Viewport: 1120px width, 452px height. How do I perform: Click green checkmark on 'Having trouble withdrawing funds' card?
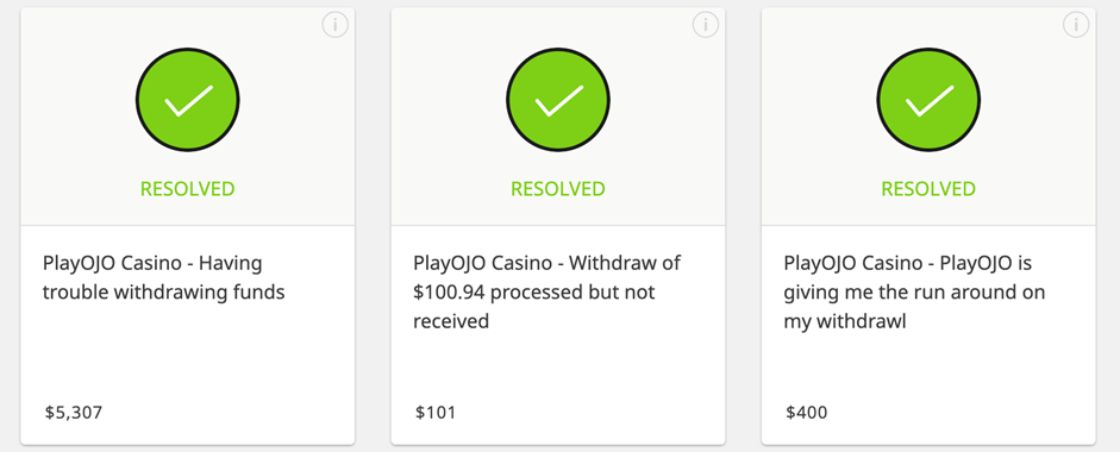[x=188, y=100]
